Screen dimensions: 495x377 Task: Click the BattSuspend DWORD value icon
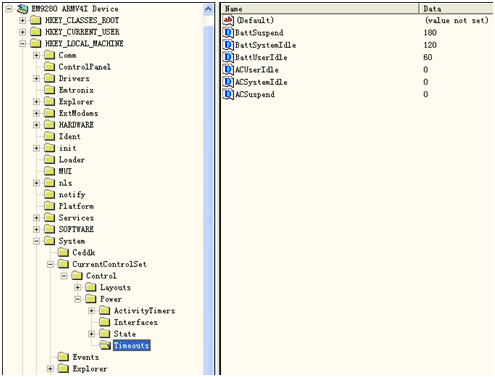pos(228,32)
